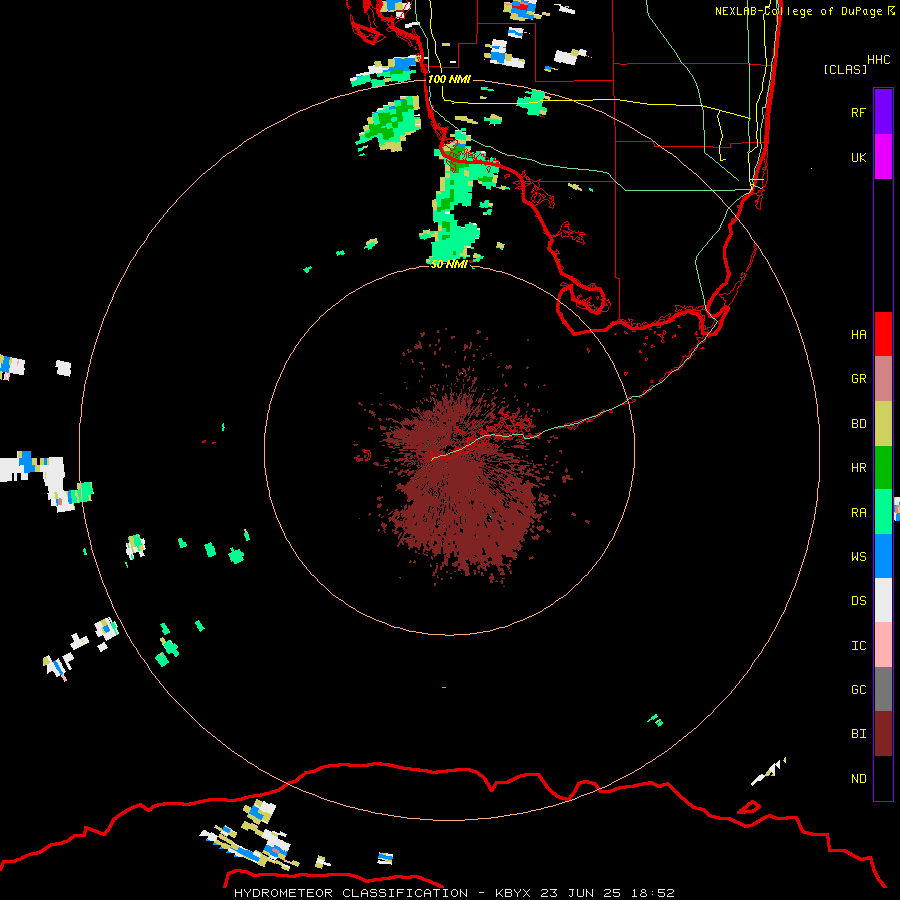Image resolution: width=900 pixels, height=900 pixels.
Task: Click the BI brown legend swatch
Action: pyautogui.click(x=883, y=734)
